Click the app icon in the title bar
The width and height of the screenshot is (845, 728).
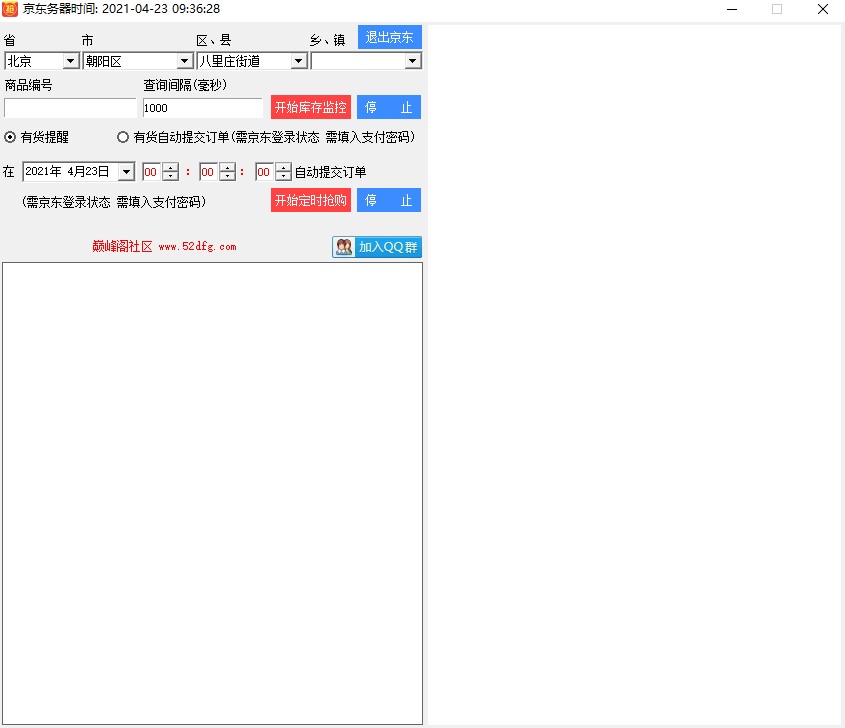10,9
